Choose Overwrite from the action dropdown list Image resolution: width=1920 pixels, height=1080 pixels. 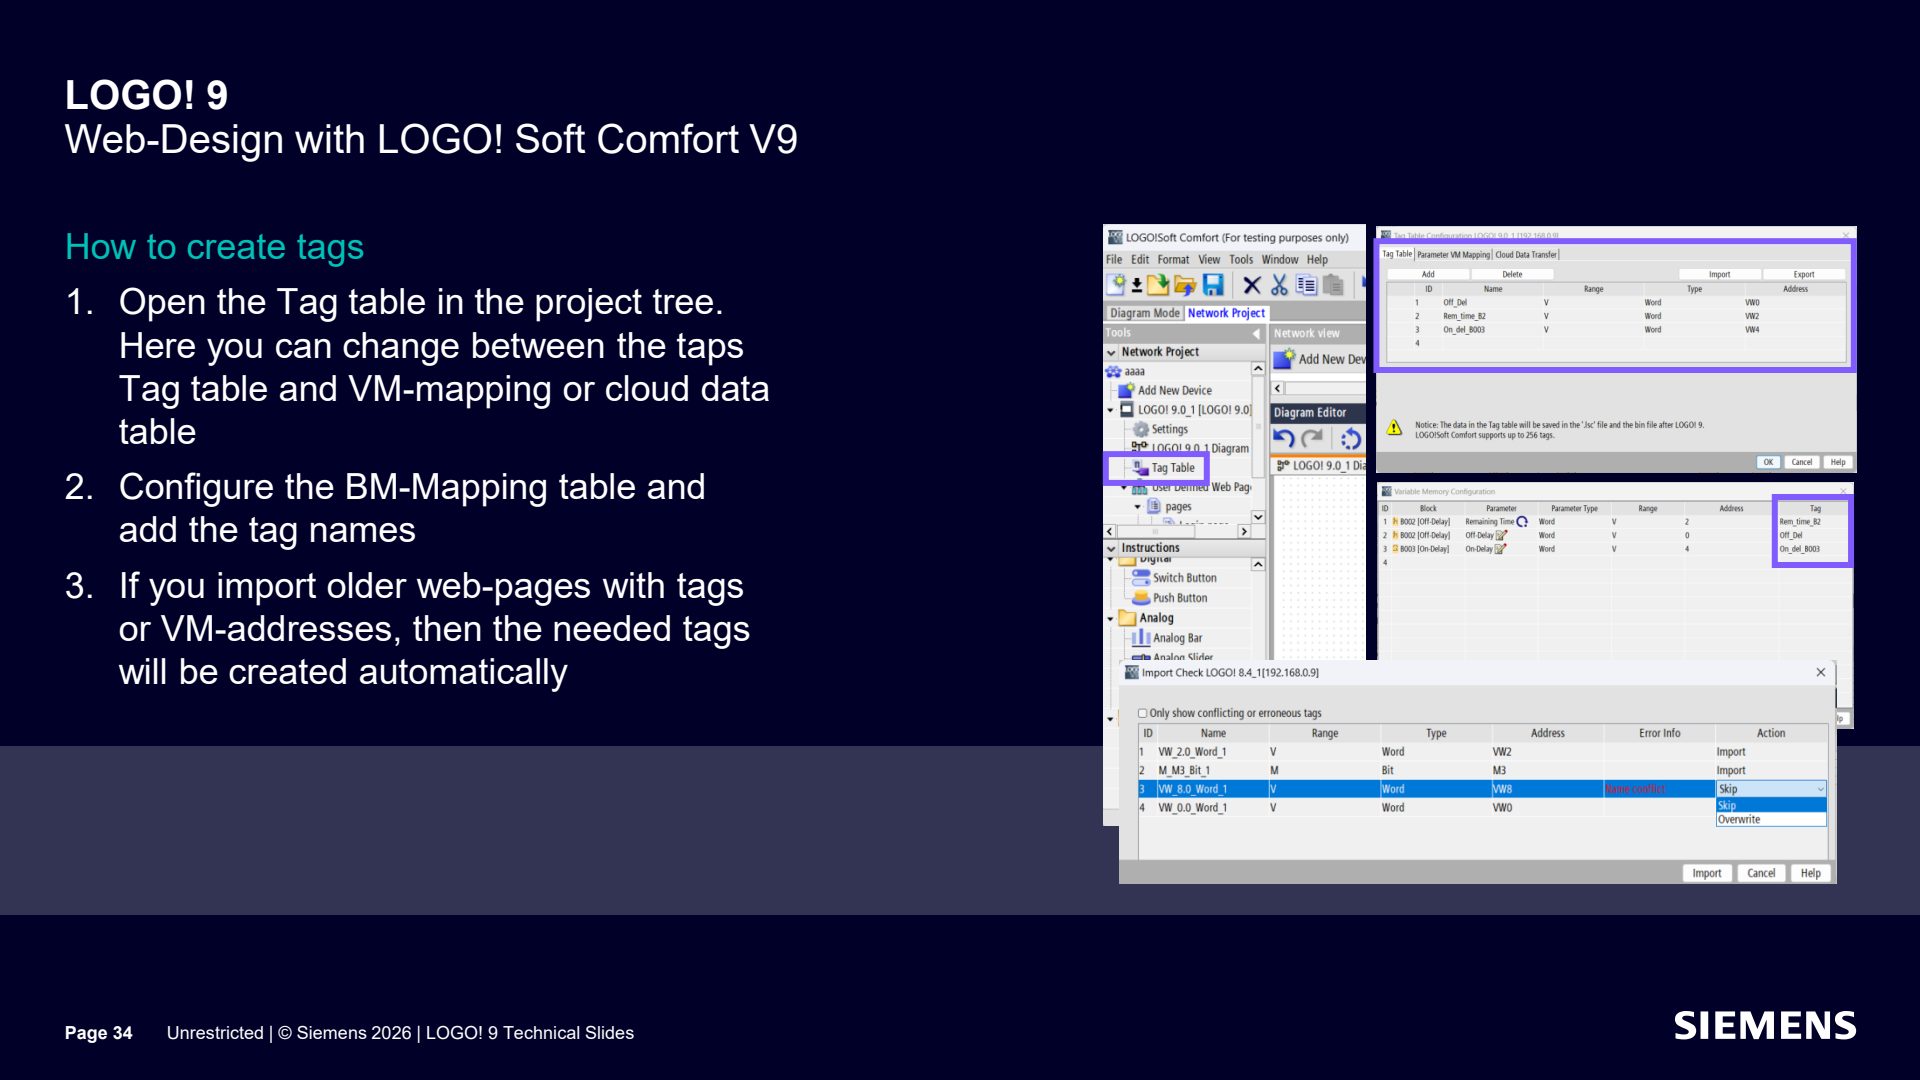click(x=1771, y=819)
